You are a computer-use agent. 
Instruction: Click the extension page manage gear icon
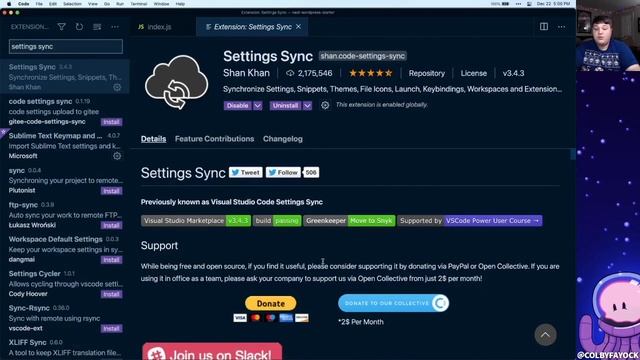(325, 105)
